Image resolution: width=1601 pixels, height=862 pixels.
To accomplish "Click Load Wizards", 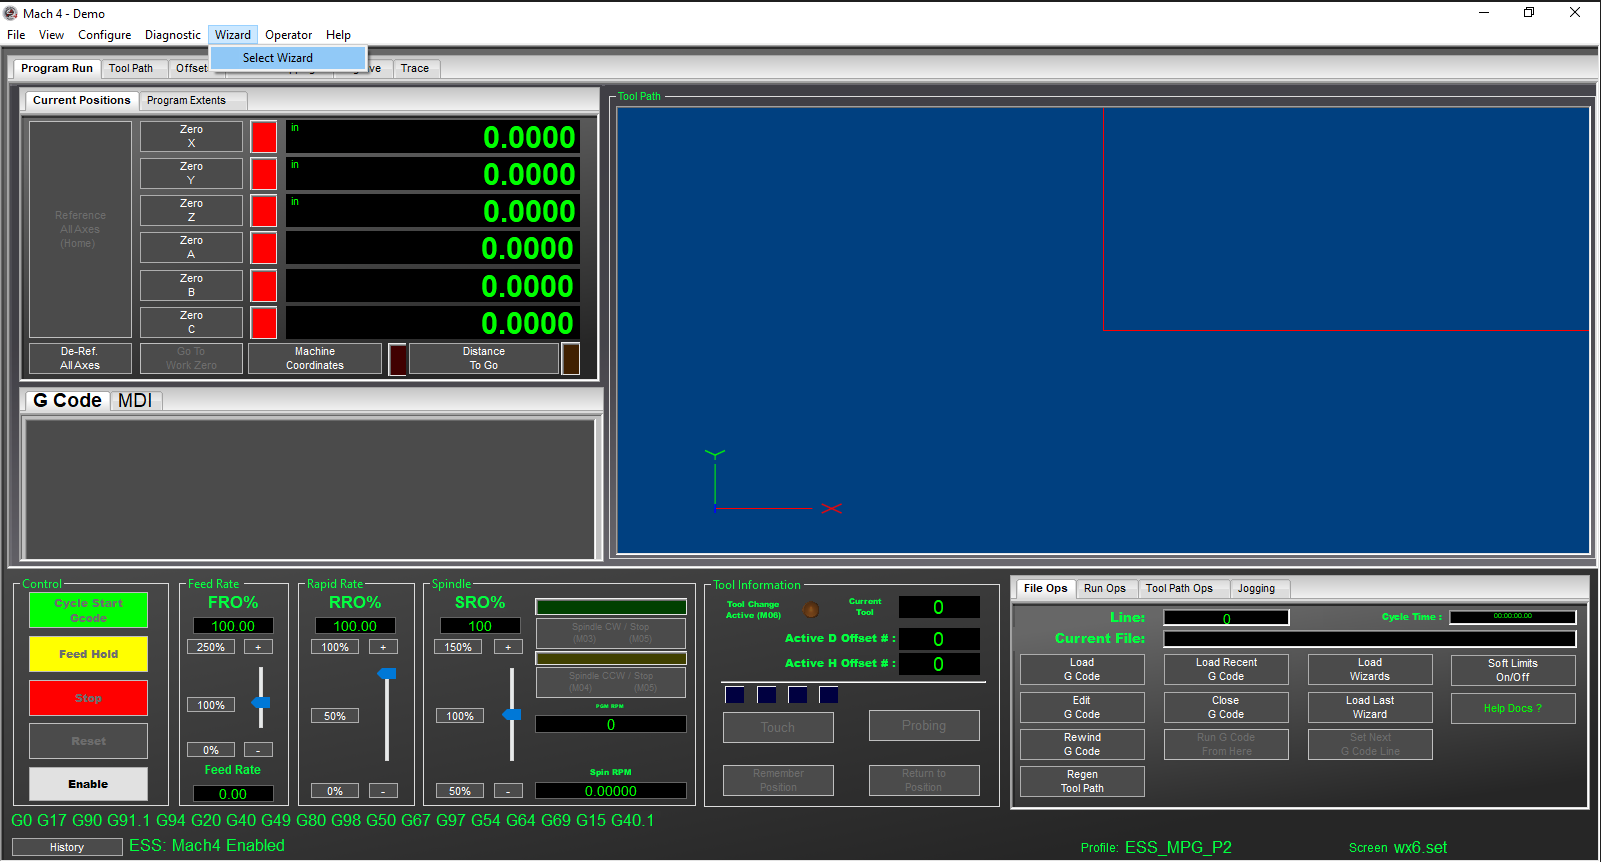I will click(1370, 670).
